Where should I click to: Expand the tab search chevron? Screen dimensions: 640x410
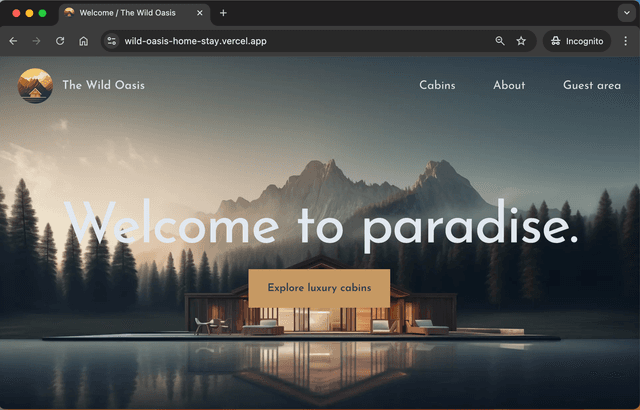coord(627,13)
